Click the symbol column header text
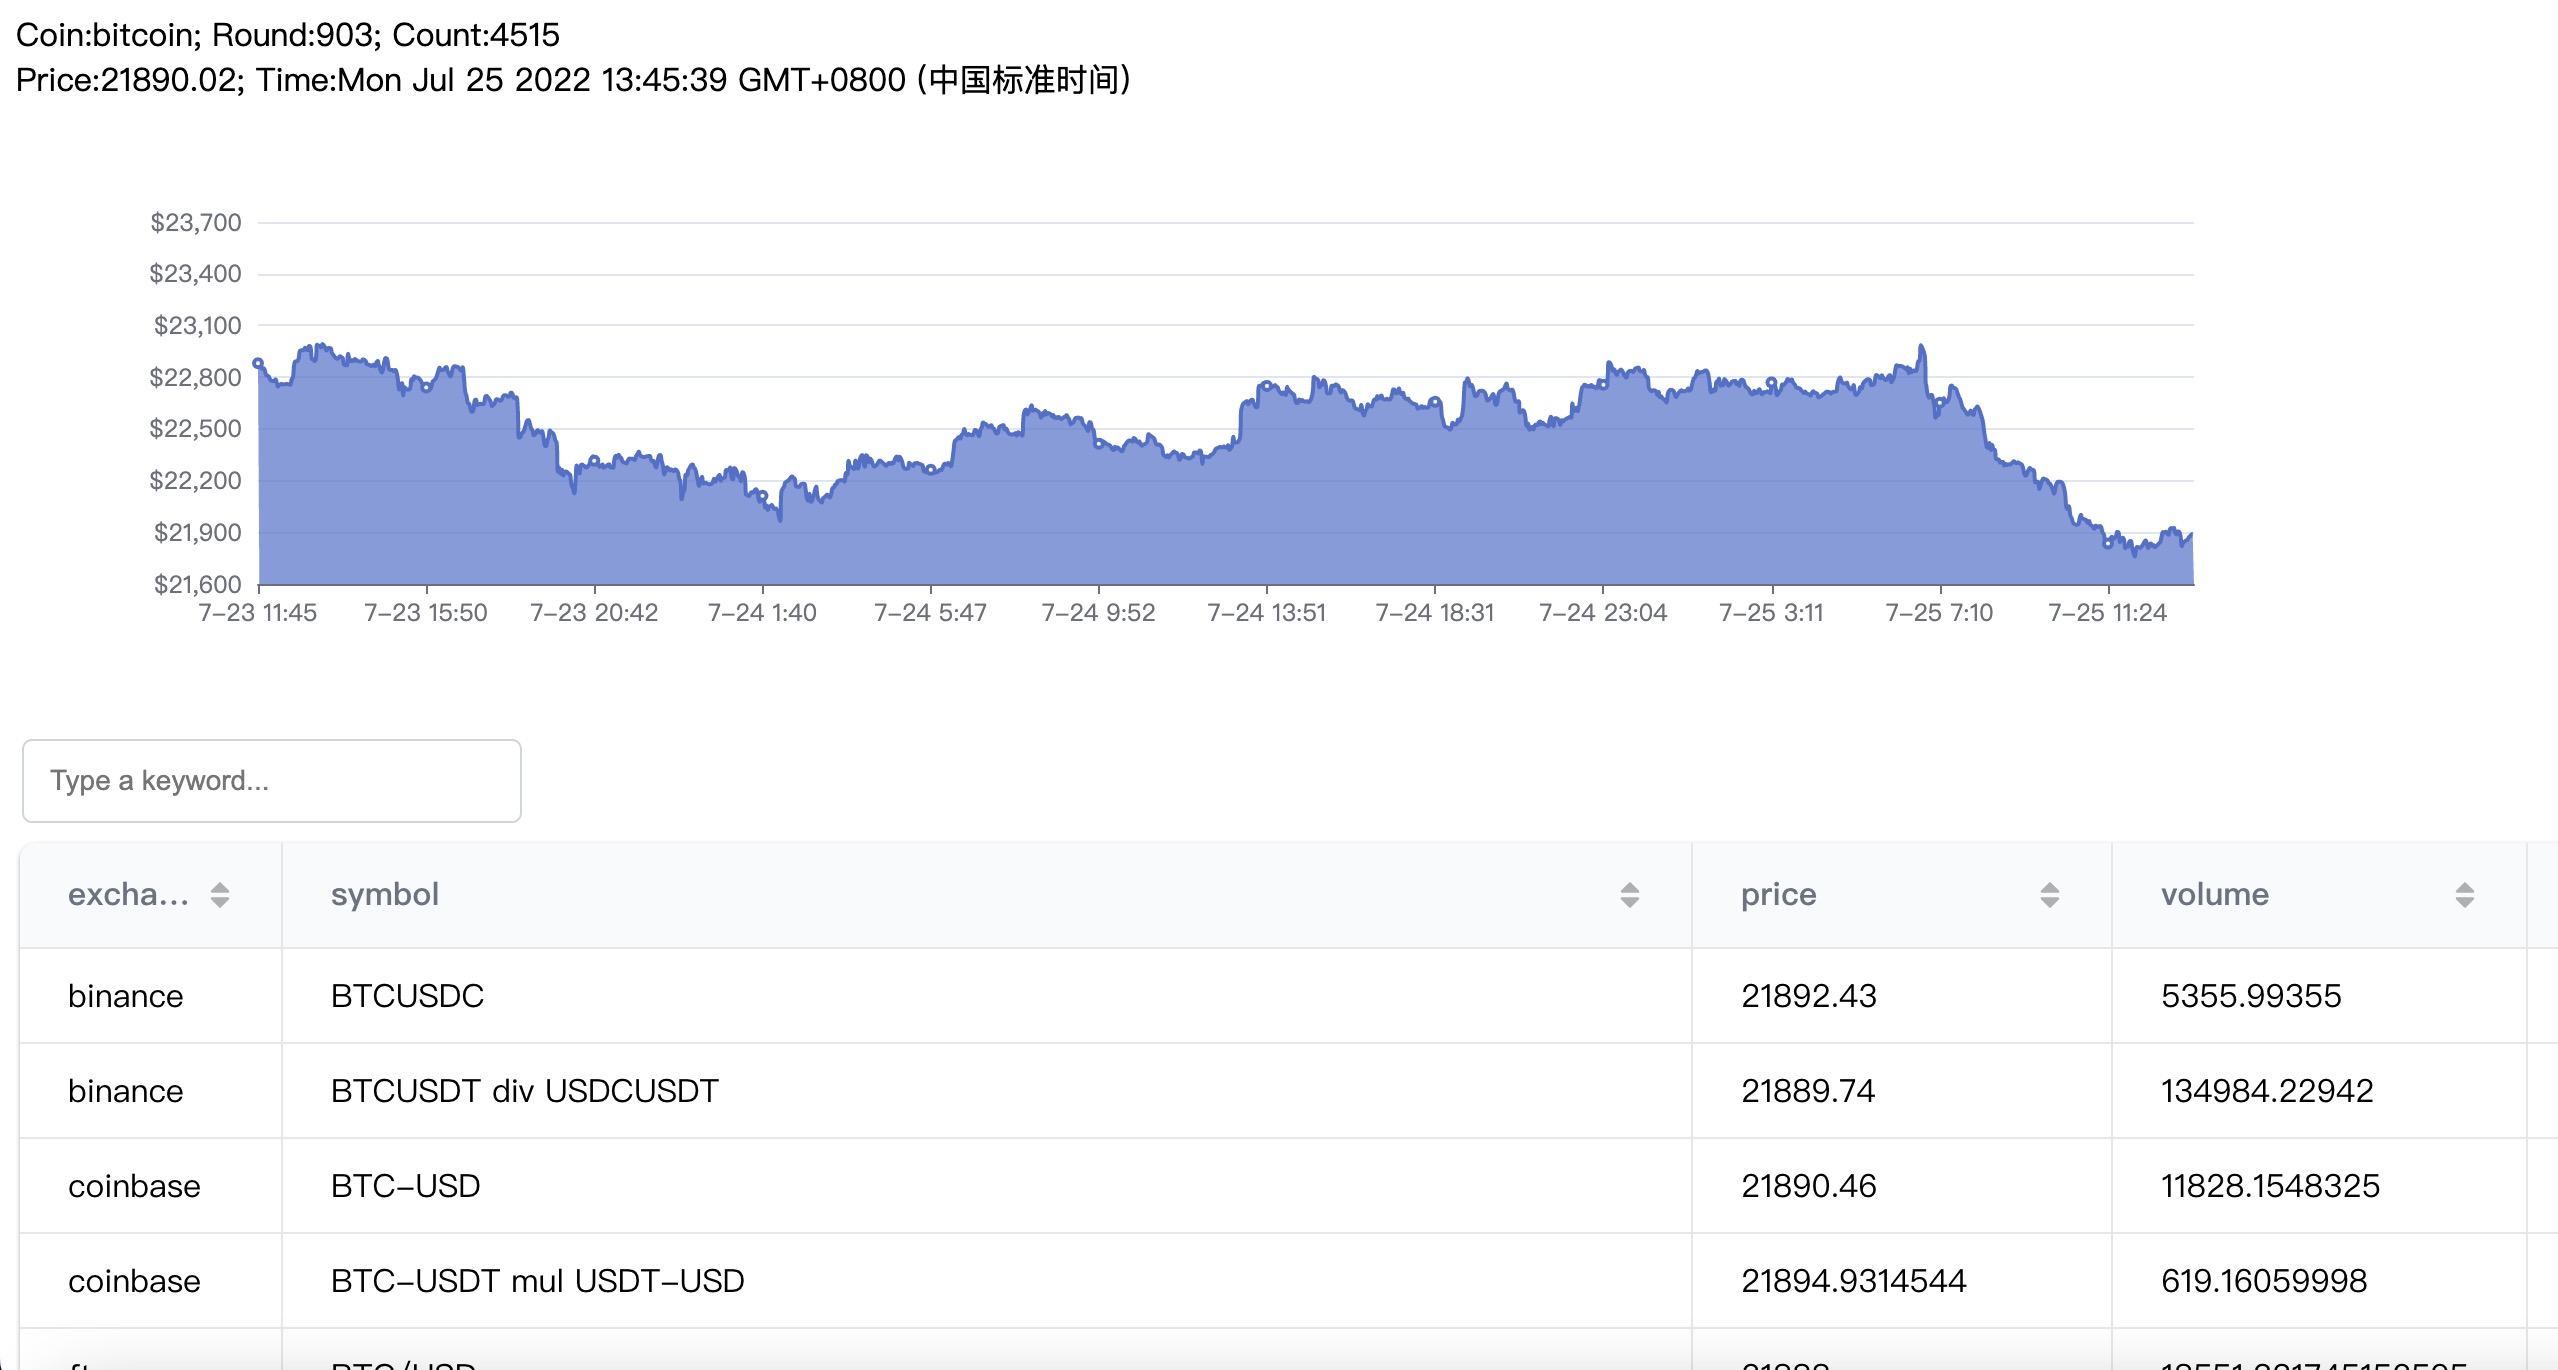The height and width of the screenshot is (1370, 2558). point(385,894)
